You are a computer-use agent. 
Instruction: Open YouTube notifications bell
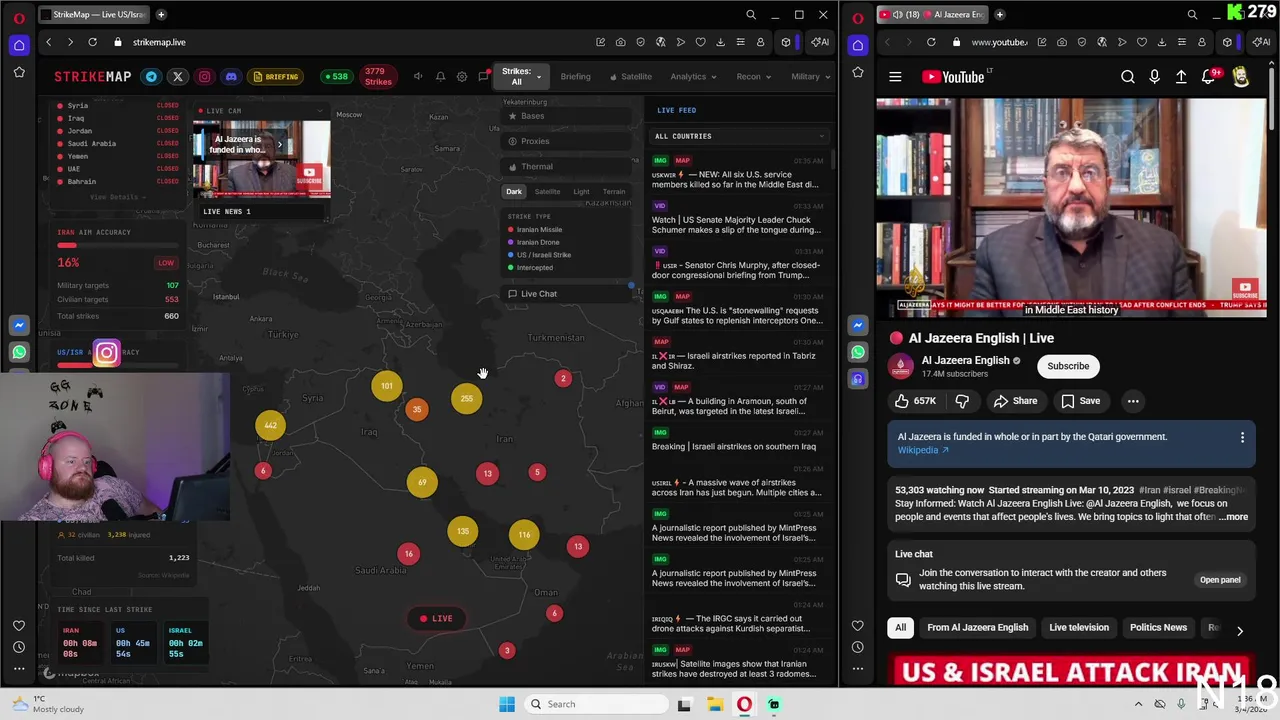tap(1208, 77)
